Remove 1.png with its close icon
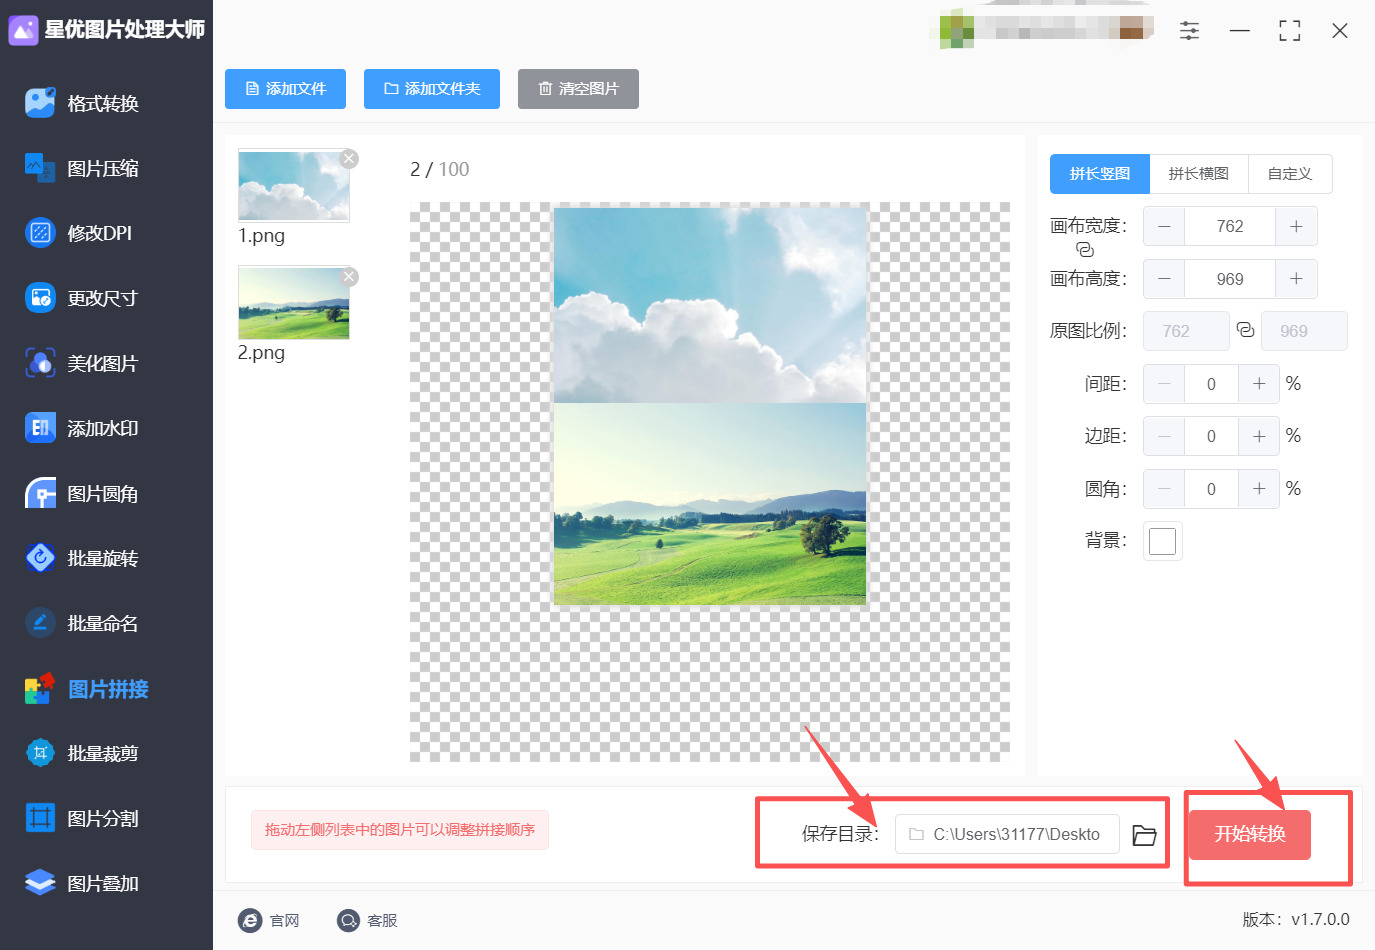This screenshot has width=1375, height=950. (x=349, y=159)
